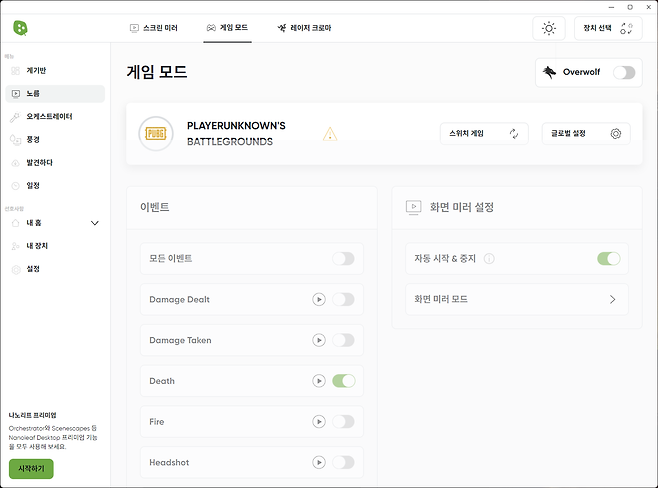
Task: Play the Fire event preview
Action: pos(319,422)
